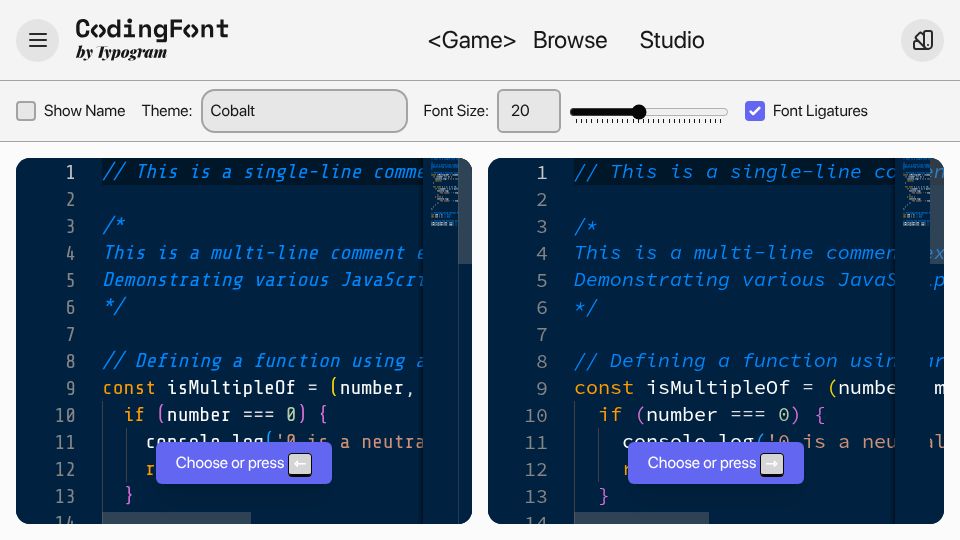Click the right editor horizontal scrollbar
This screenshot has height=540, width=960.
click(641, 518)
